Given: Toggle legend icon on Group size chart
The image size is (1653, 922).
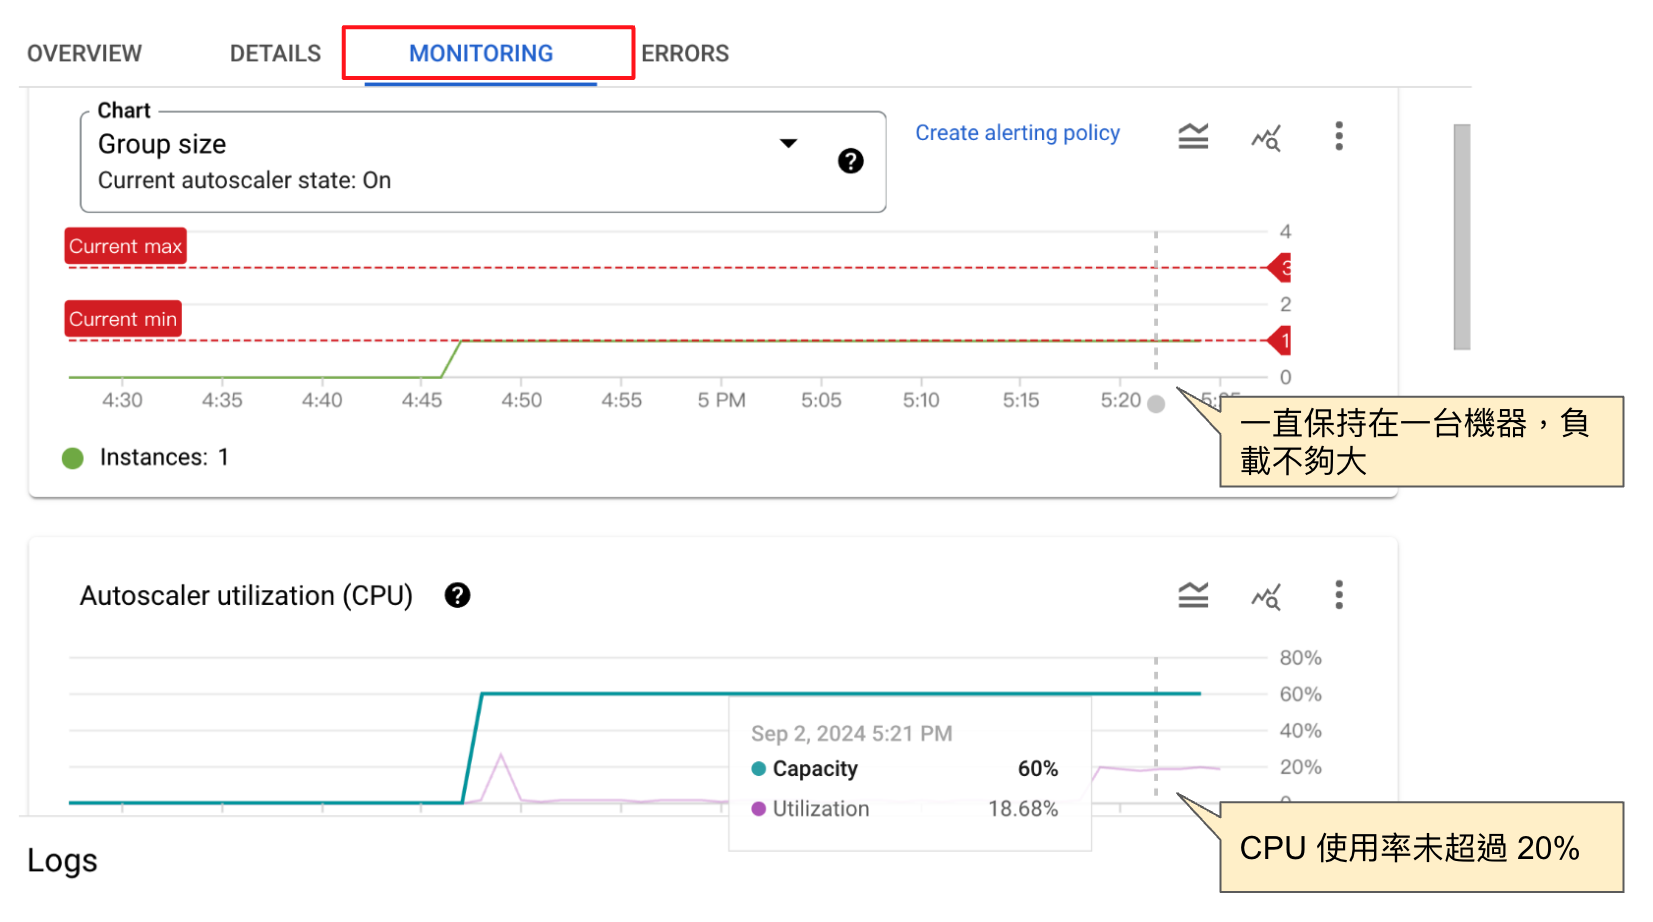Looking at the screenshot, I should pos(1193,136).
